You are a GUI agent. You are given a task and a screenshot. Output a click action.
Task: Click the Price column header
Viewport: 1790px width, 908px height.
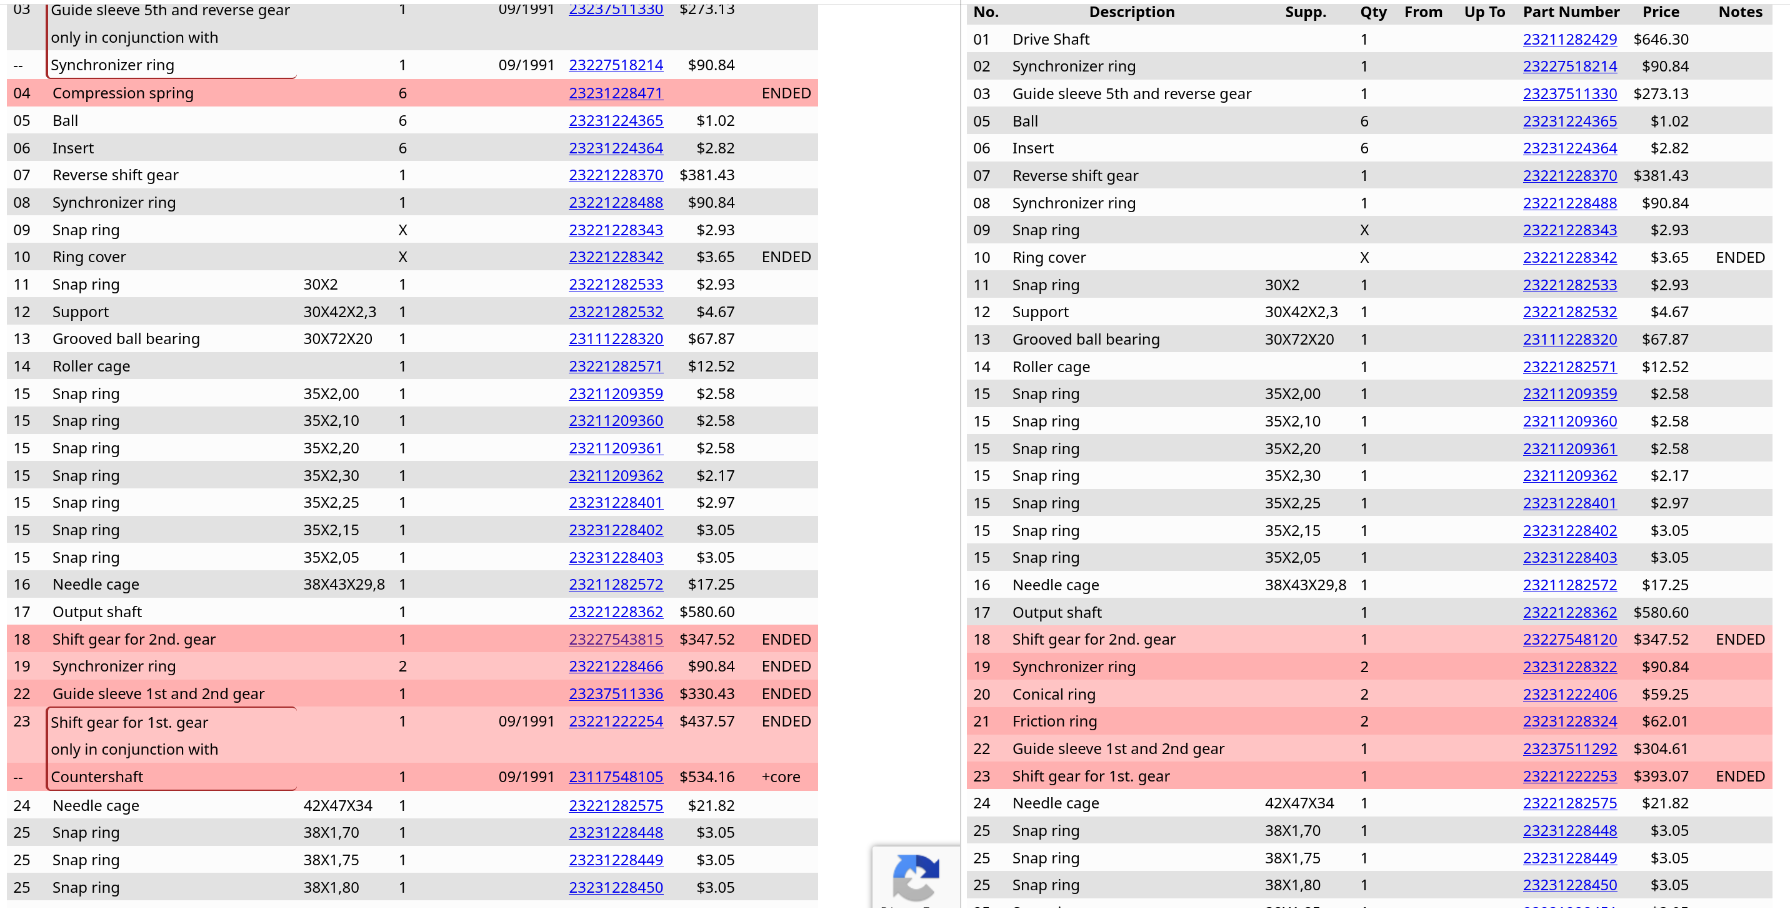click(x=1660, y=12)
